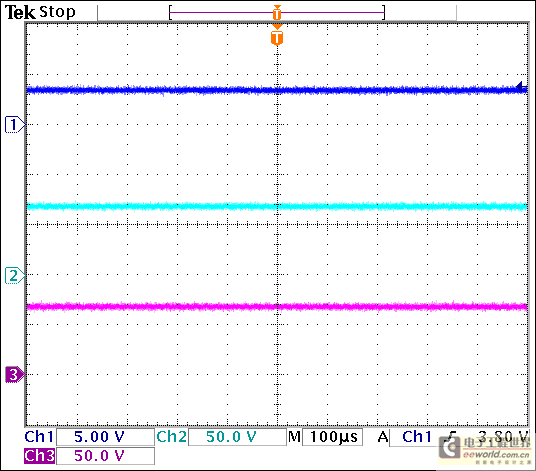This screenshot has width=536, height=471.
Task: Click the magenta Ch3 waveform trace
Action: click(277, 307)
